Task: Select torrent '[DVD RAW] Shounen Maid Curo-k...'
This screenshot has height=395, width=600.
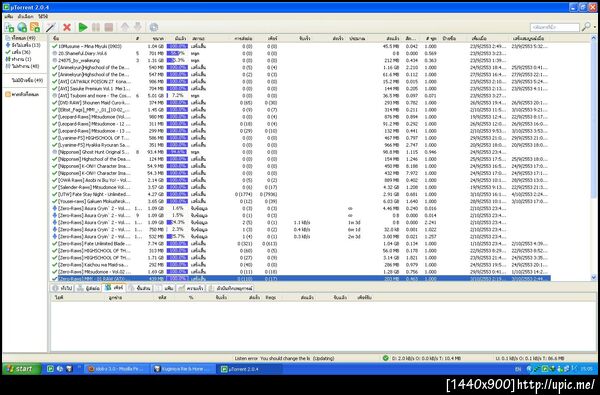Action: pyautogui.click(x=300, y=103)
